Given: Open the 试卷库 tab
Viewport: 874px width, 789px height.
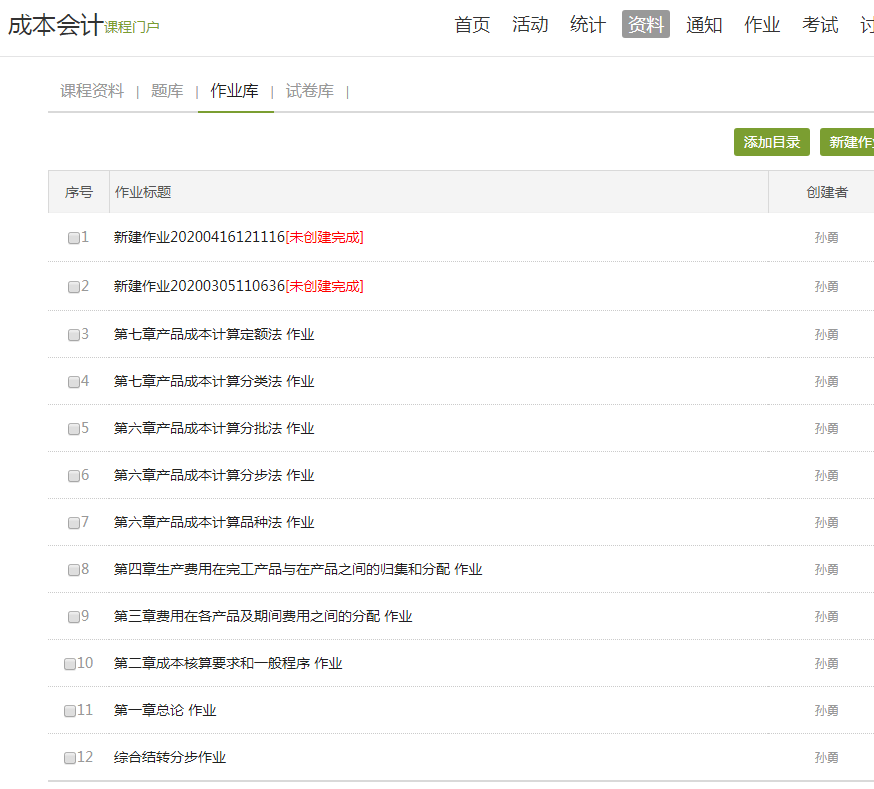Looking at the screenshot, I should [309, 91].
